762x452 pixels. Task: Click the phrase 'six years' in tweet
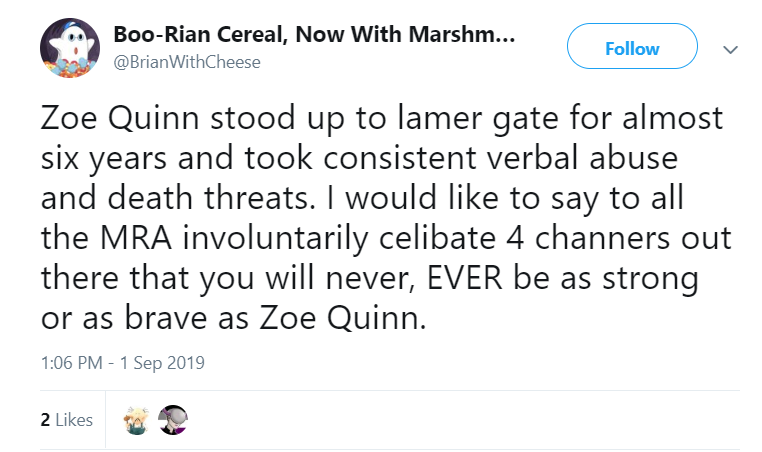[x=104, y=159]
